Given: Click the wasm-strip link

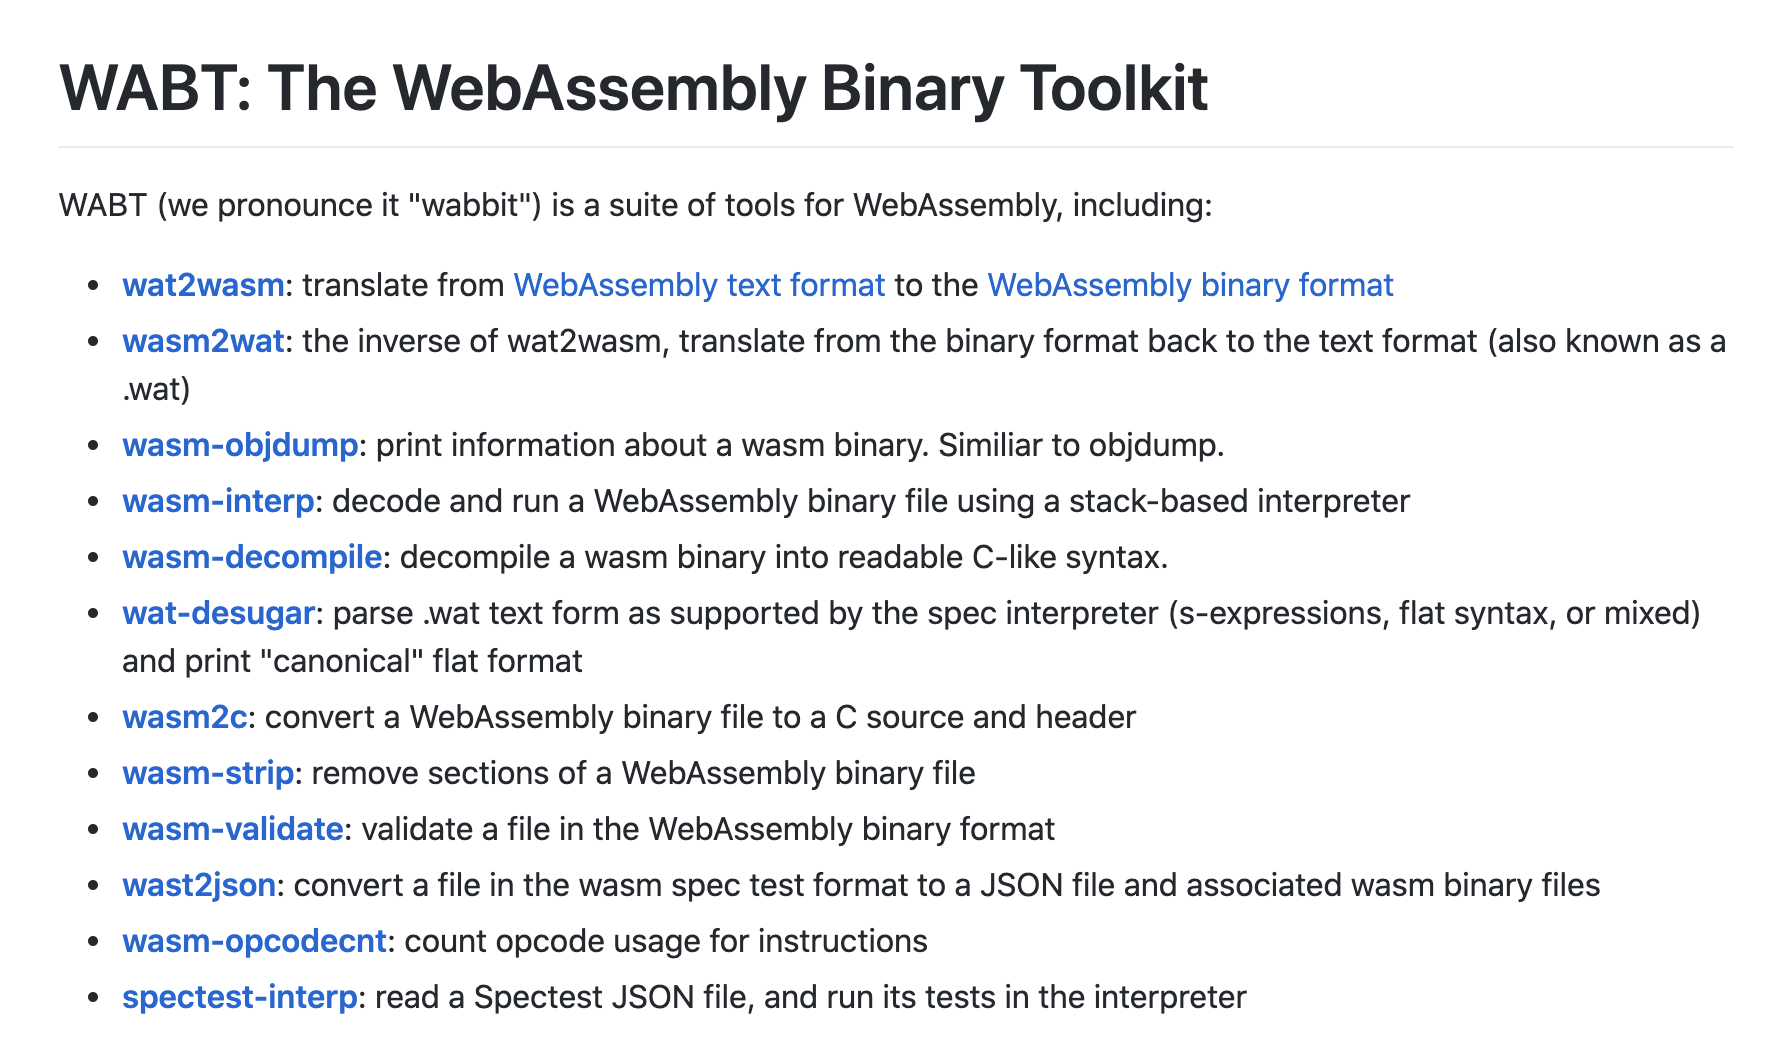Looking at the screenshot, I should [x=208, y=773].
